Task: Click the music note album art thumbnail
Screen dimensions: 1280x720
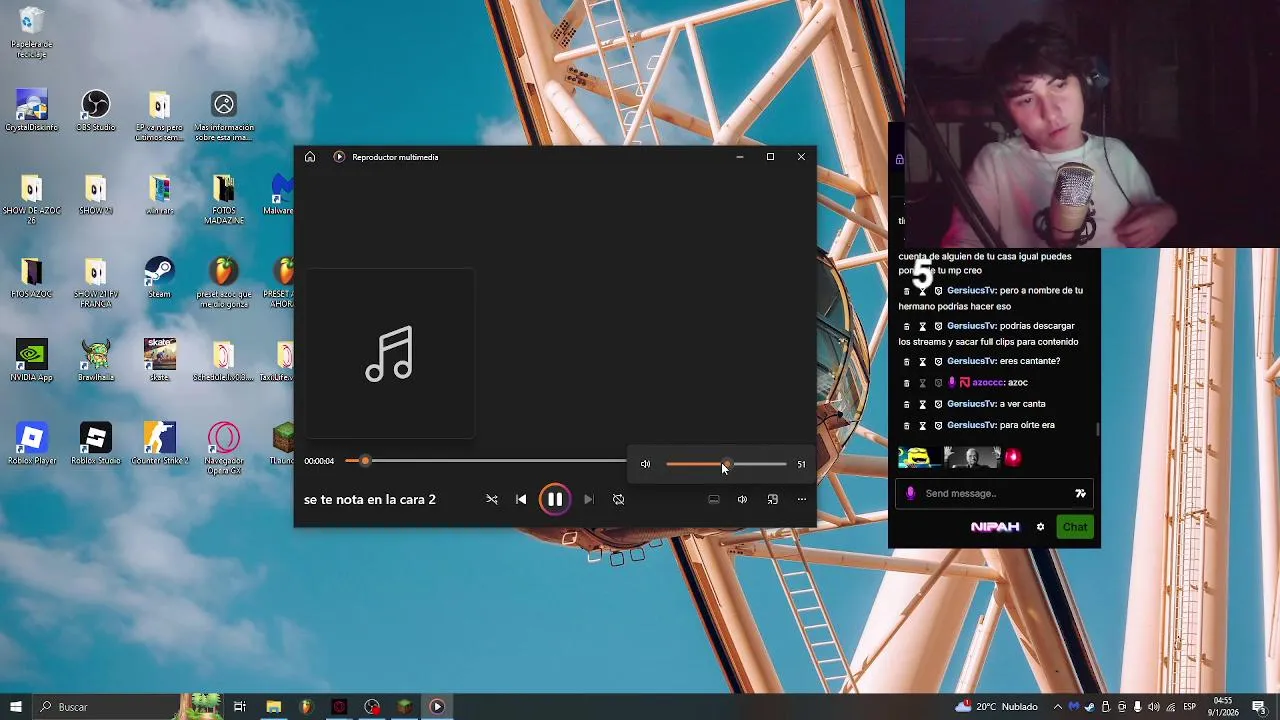Action: pyautogui.click(x=389, y=353)
